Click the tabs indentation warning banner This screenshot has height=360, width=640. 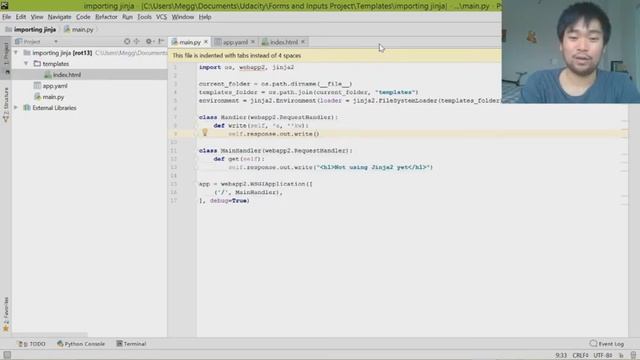click(335, 56)
